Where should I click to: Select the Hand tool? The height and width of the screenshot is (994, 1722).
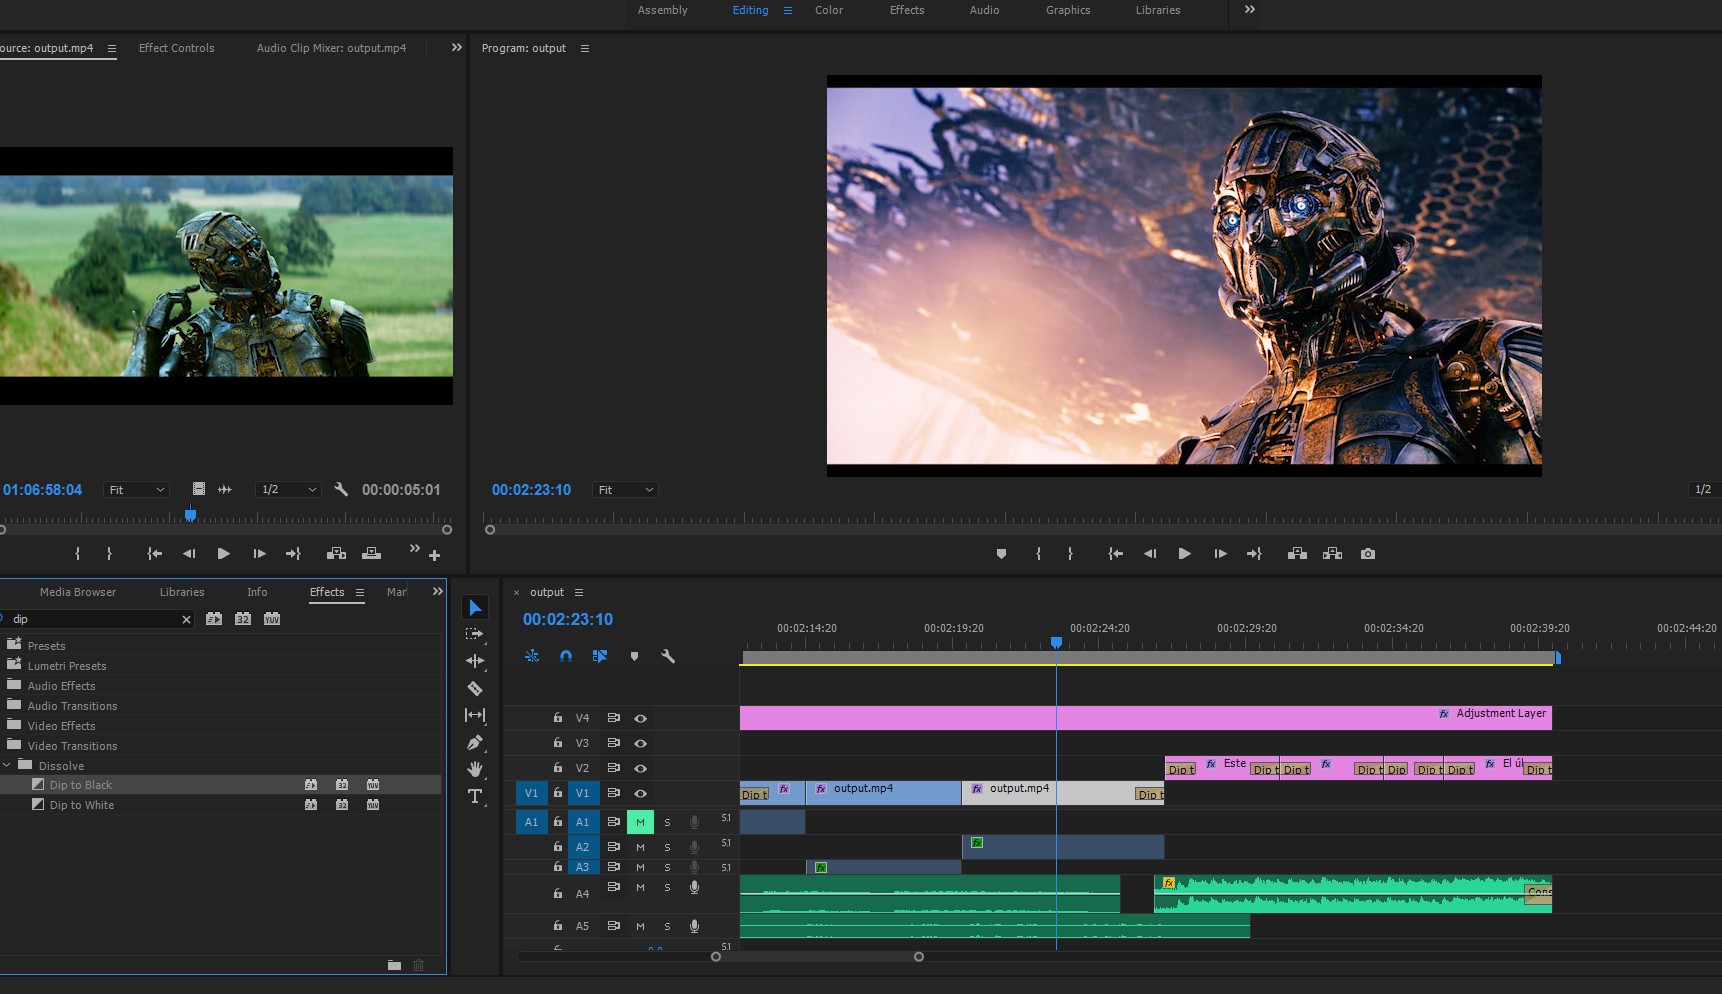[475, 769]
